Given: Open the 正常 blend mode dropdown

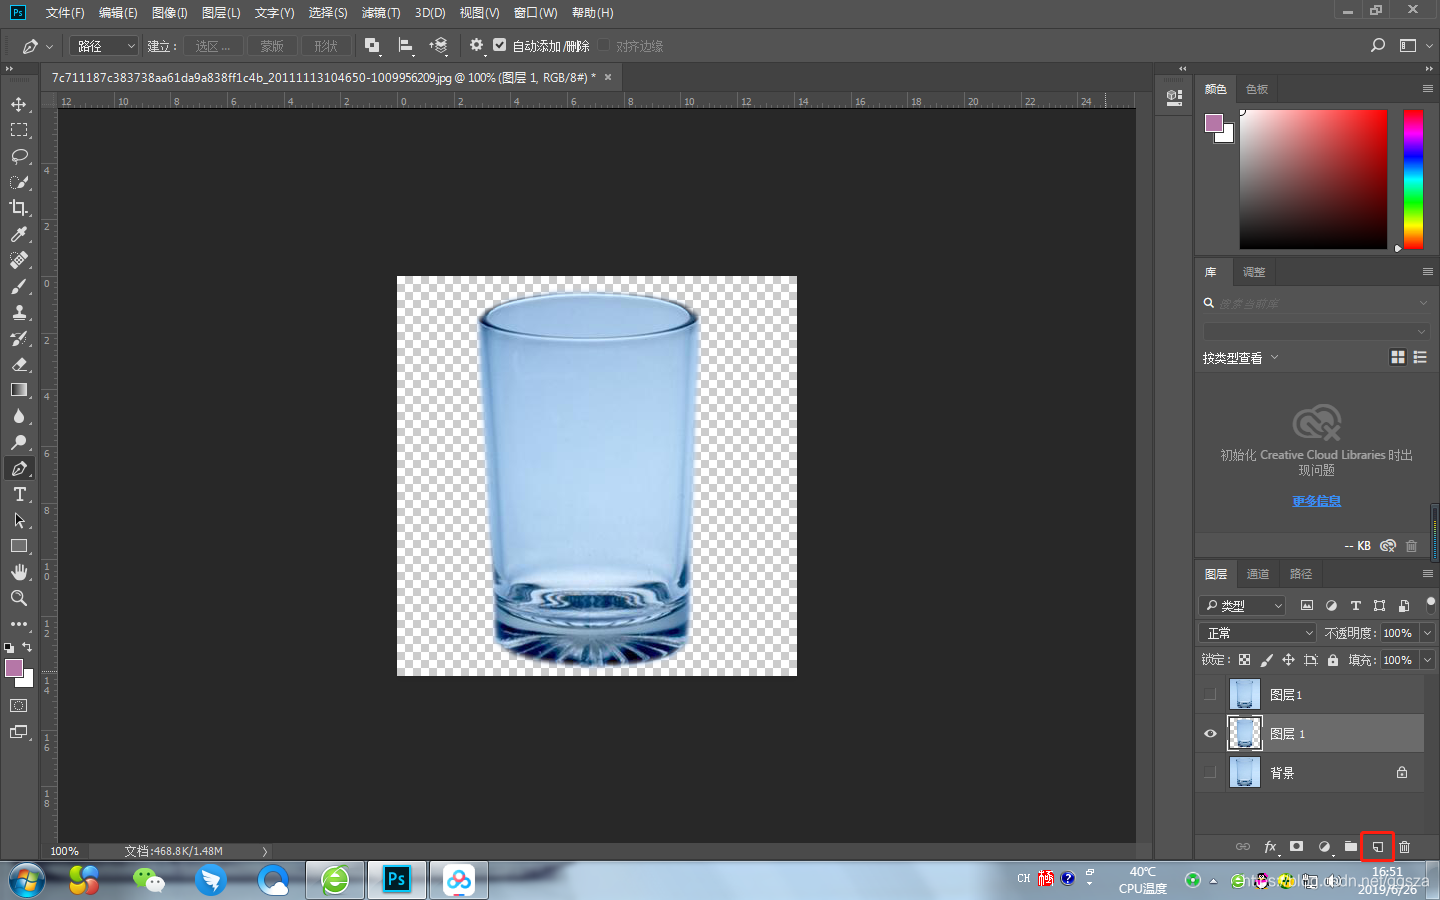Looking at the screenshot, I should coord(1258,633).
